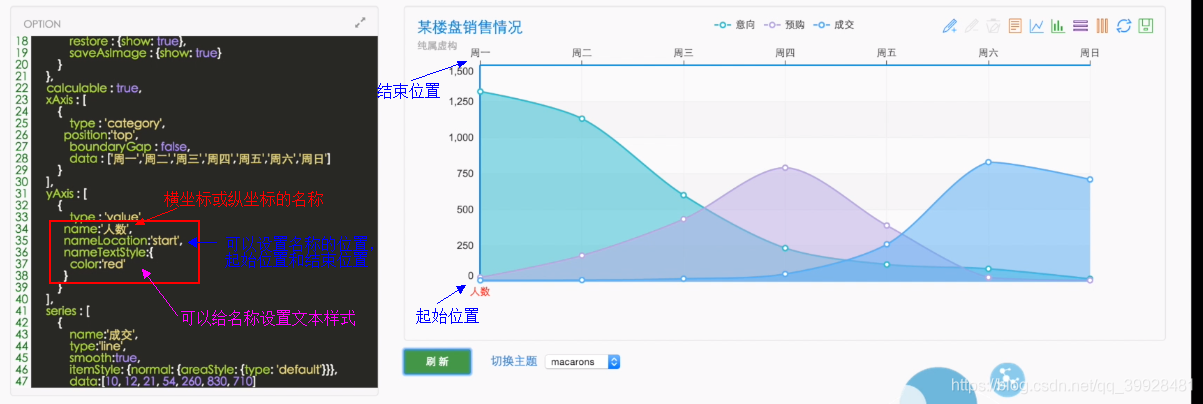This screenshot has height=404, width=1203.
Task: Click code line 19 saveAsImage option
Action: pyautogui.click(x=145, y=53)
